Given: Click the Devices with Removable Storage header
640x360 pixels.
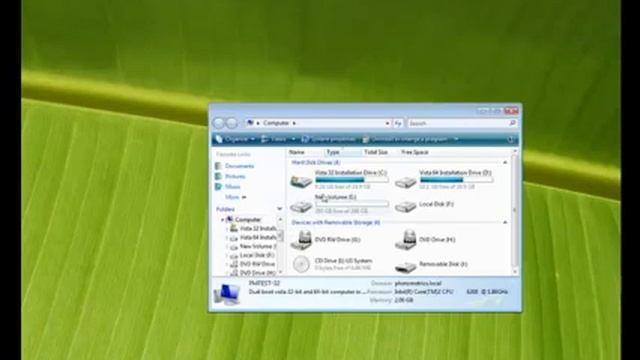Looking at the screenshot, I should tap(336, 222).
